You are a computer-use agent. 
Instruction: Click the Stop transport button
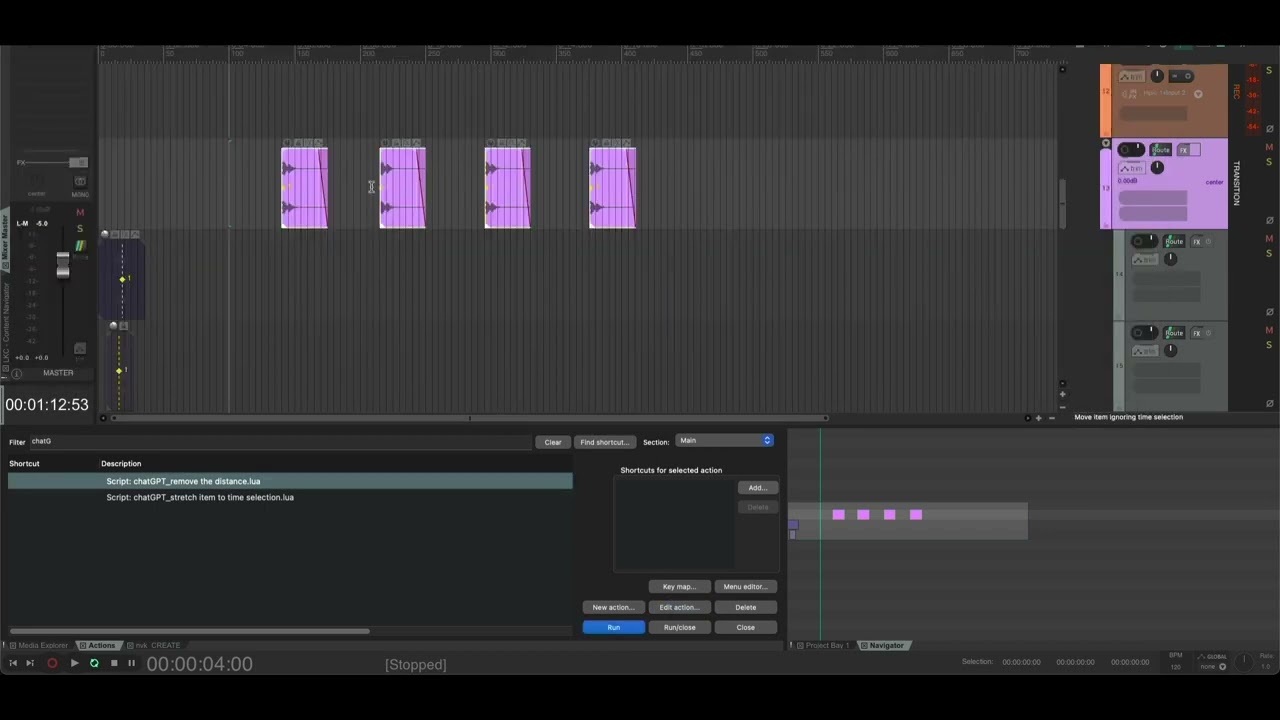click(x=114, y=663)
